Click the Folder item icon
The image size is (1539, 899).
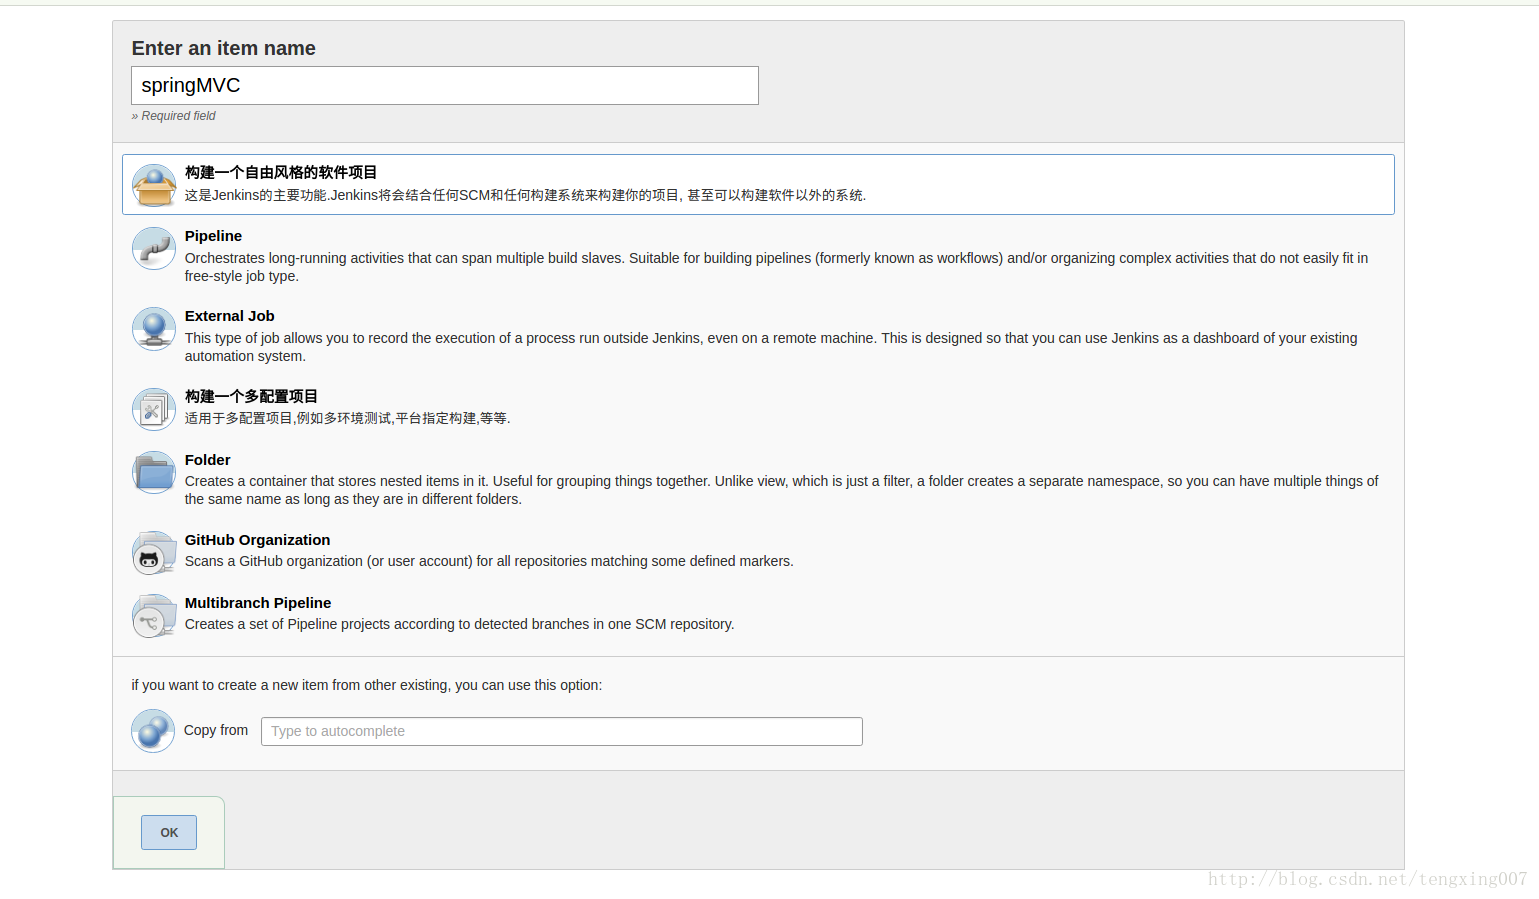pyautogui.click(x=154, y=472)
